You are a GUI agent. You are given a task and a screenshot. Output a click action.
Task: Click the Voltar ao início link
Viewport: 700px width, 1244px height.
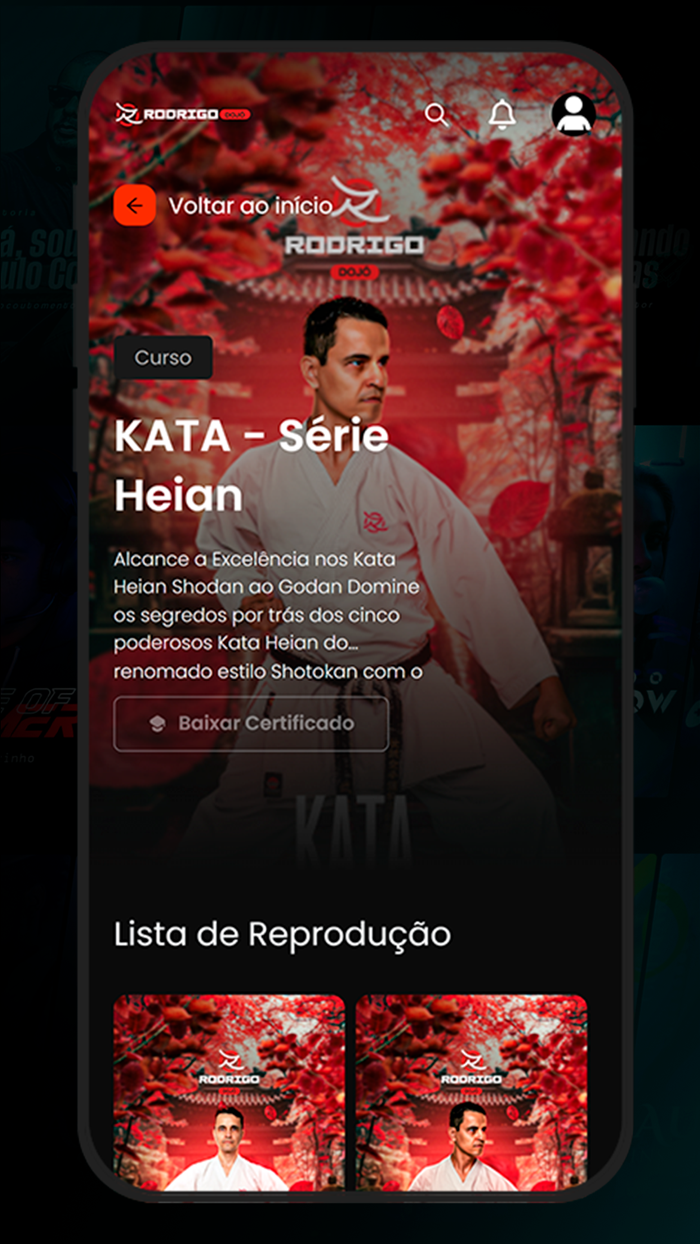coord(250,206)
